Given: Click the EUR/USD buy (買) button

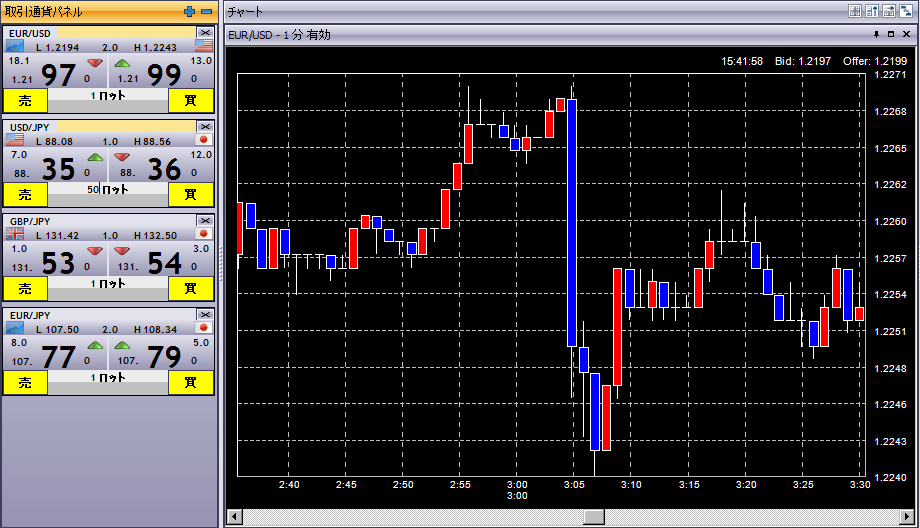Looking at the screenshot, I should click(x=190, y=99).
